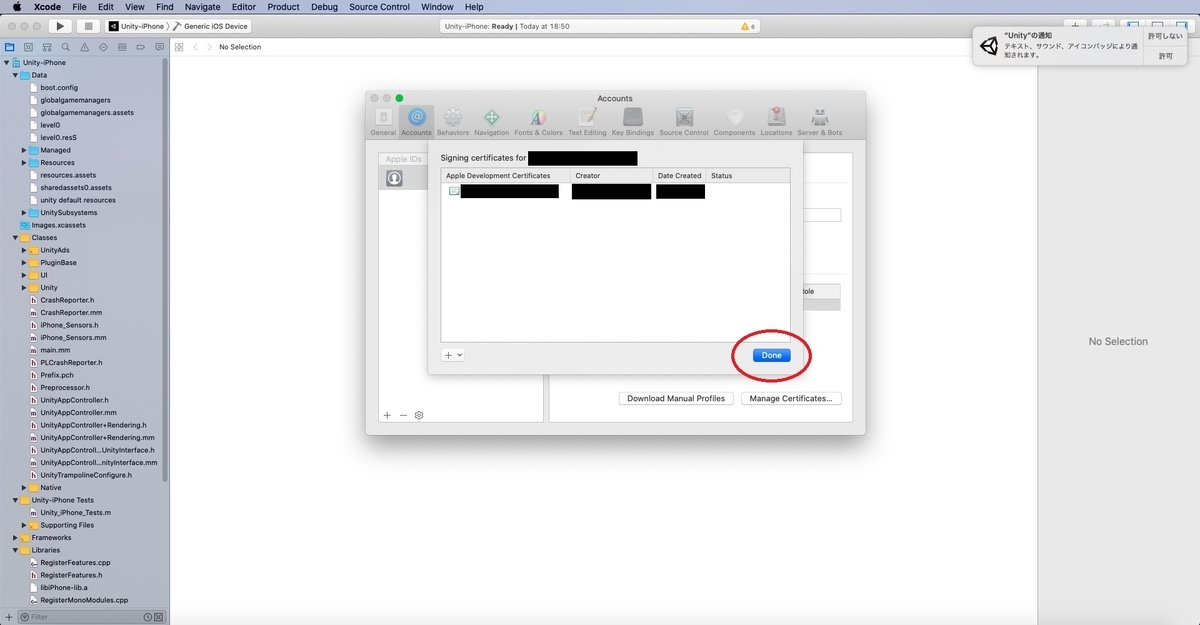Open the Product menu

pos(283,7)
